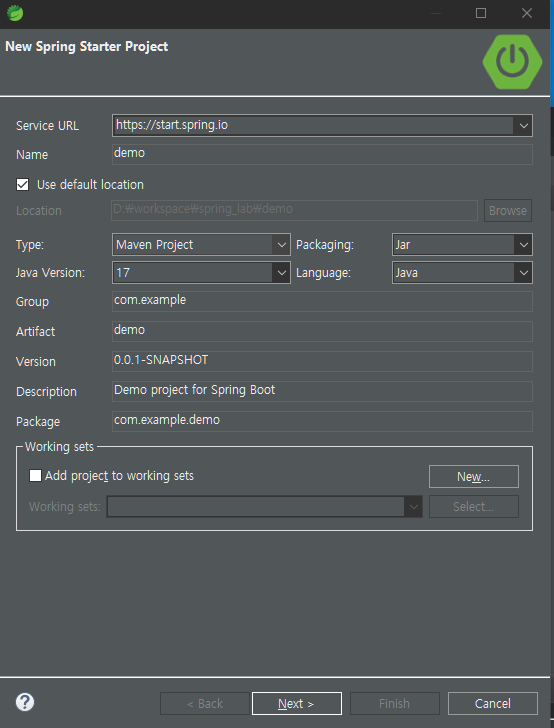Open the Language dropdown showing Java
Viewport: 554px width, 728px height.
tap(462, 273)
